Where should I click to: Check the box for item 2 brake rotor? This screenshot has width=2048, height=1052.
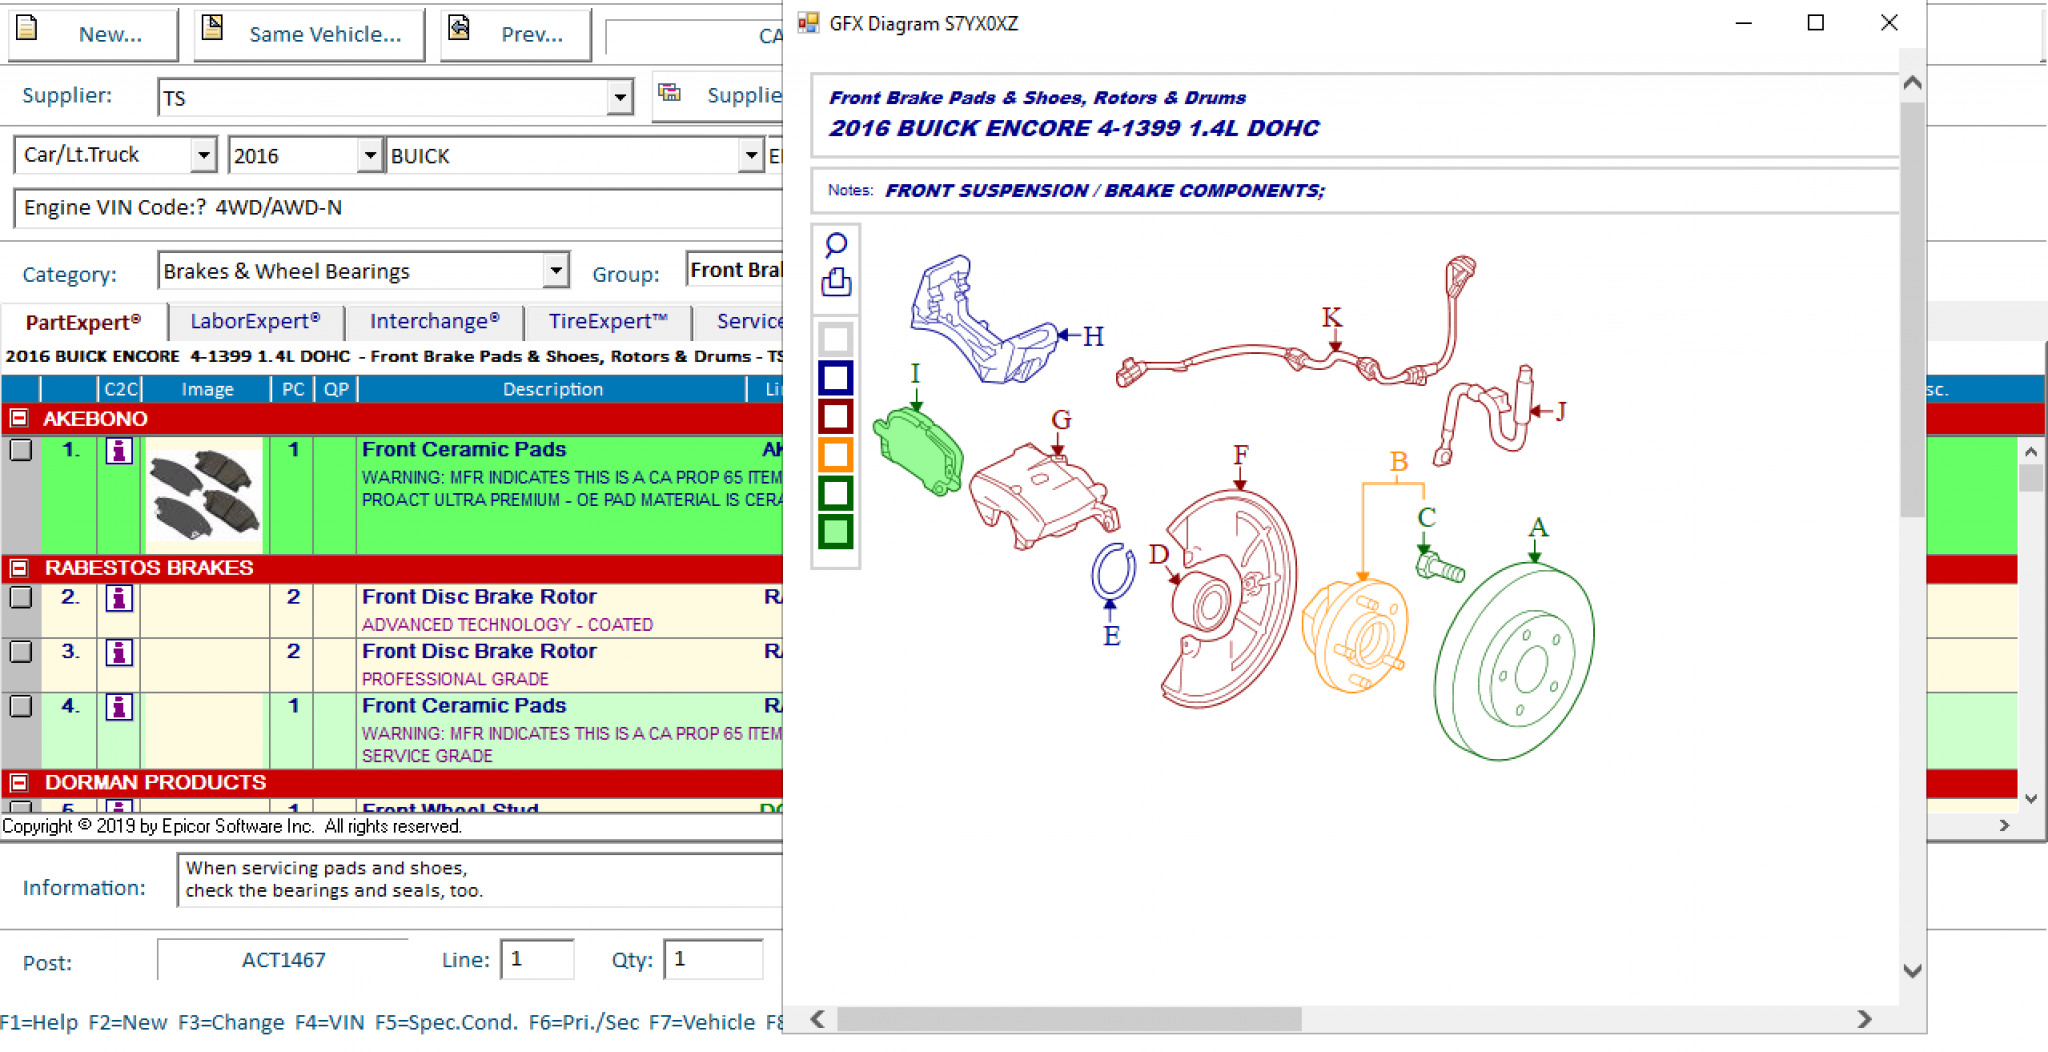click(21, 598)
